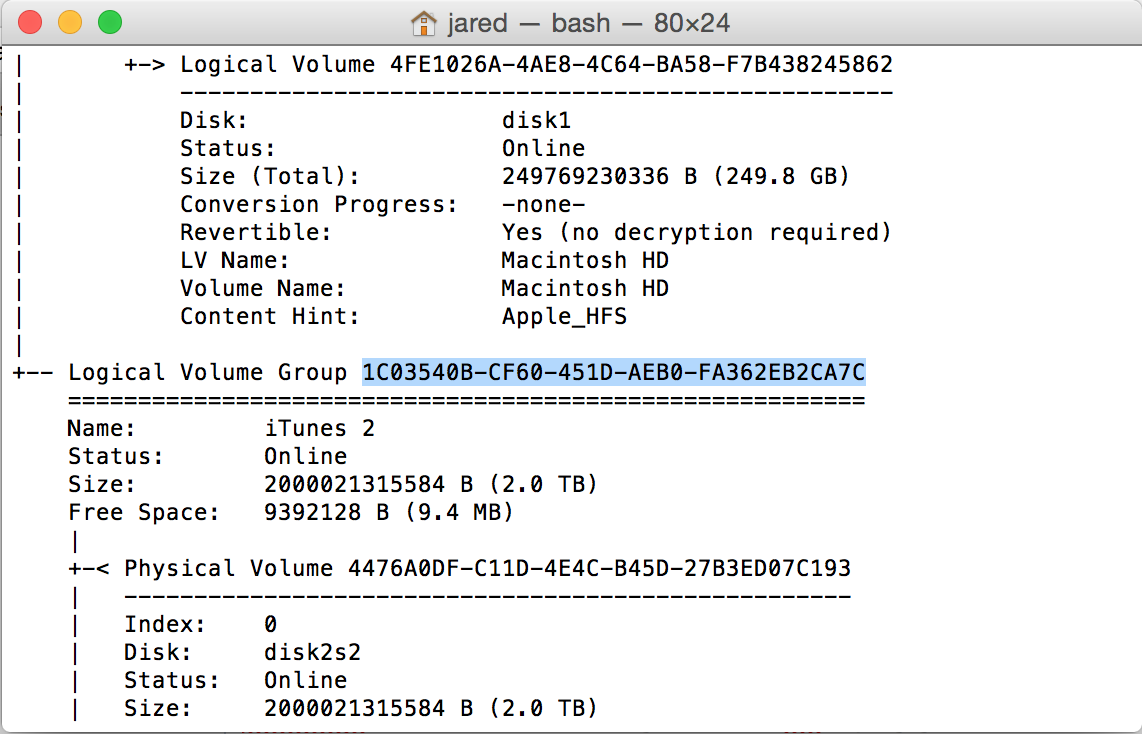
Task: Click the Size (Total) value 249769230336 B
Action: pyautogui.click(x=599, y=176)
